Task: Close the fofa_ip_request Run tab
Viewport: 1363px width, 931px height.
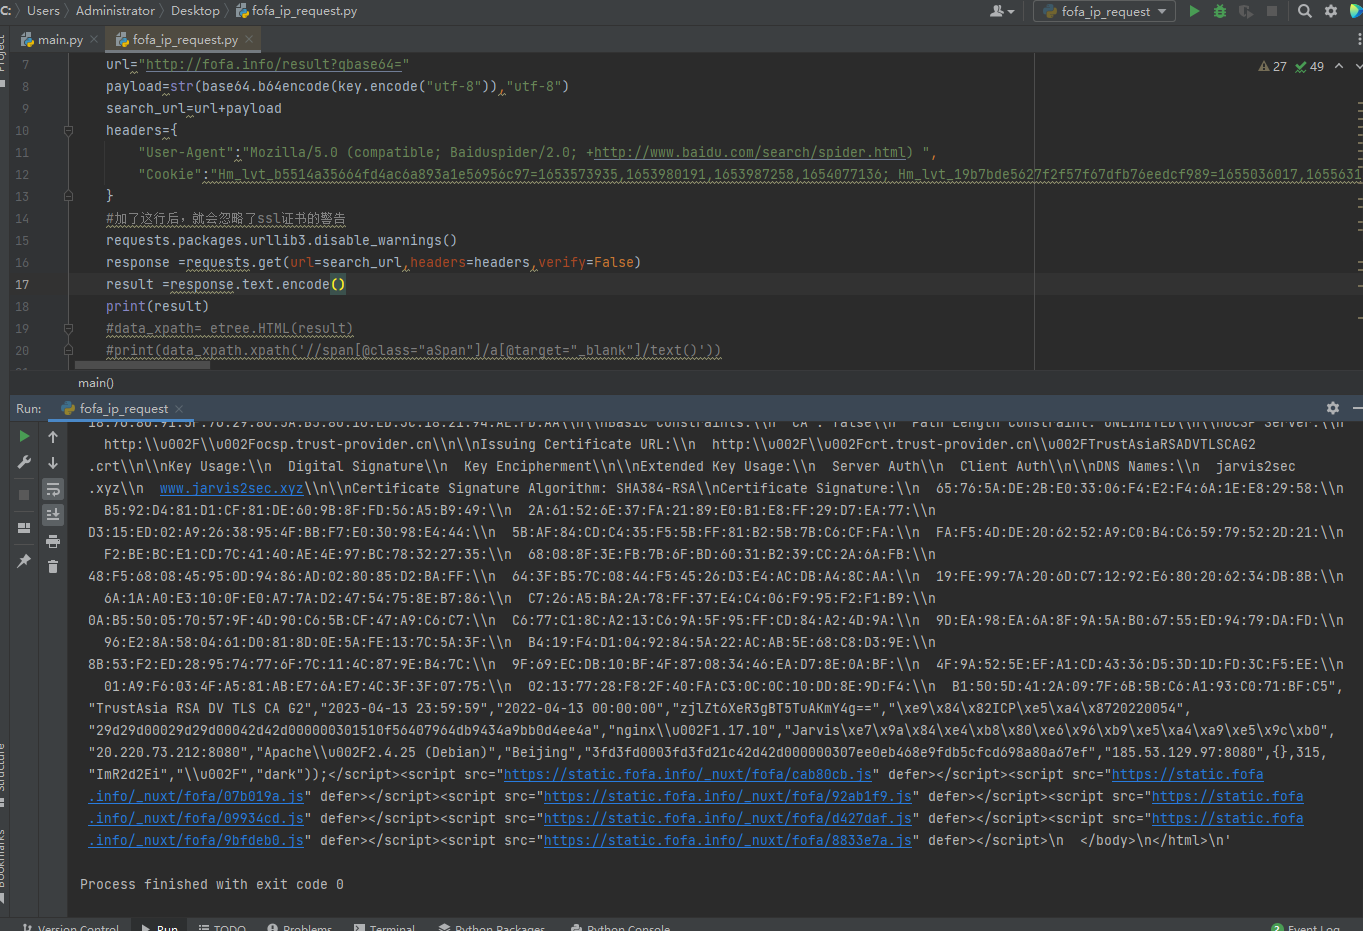Action: tap(179, 408)
